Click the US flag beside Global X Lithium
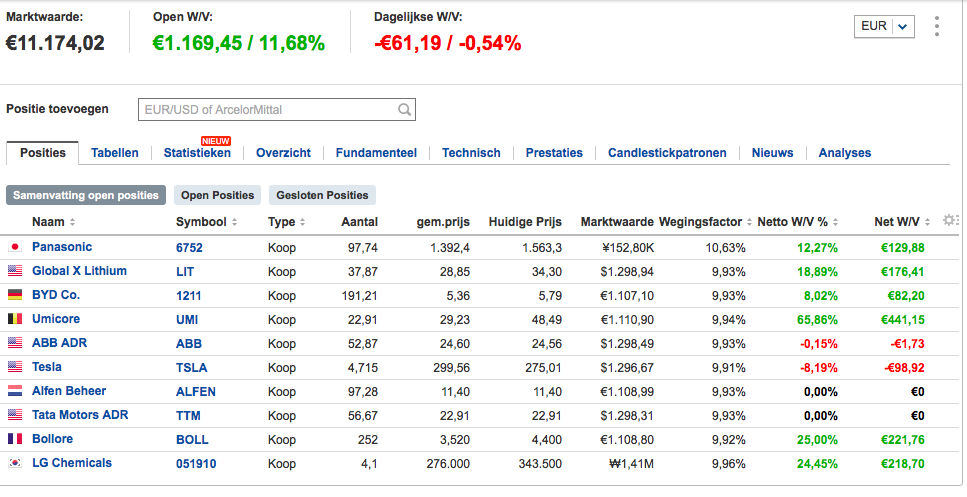The width and height of the screenshot is (967, 497). pyautogui.click(x=15, y=271)
